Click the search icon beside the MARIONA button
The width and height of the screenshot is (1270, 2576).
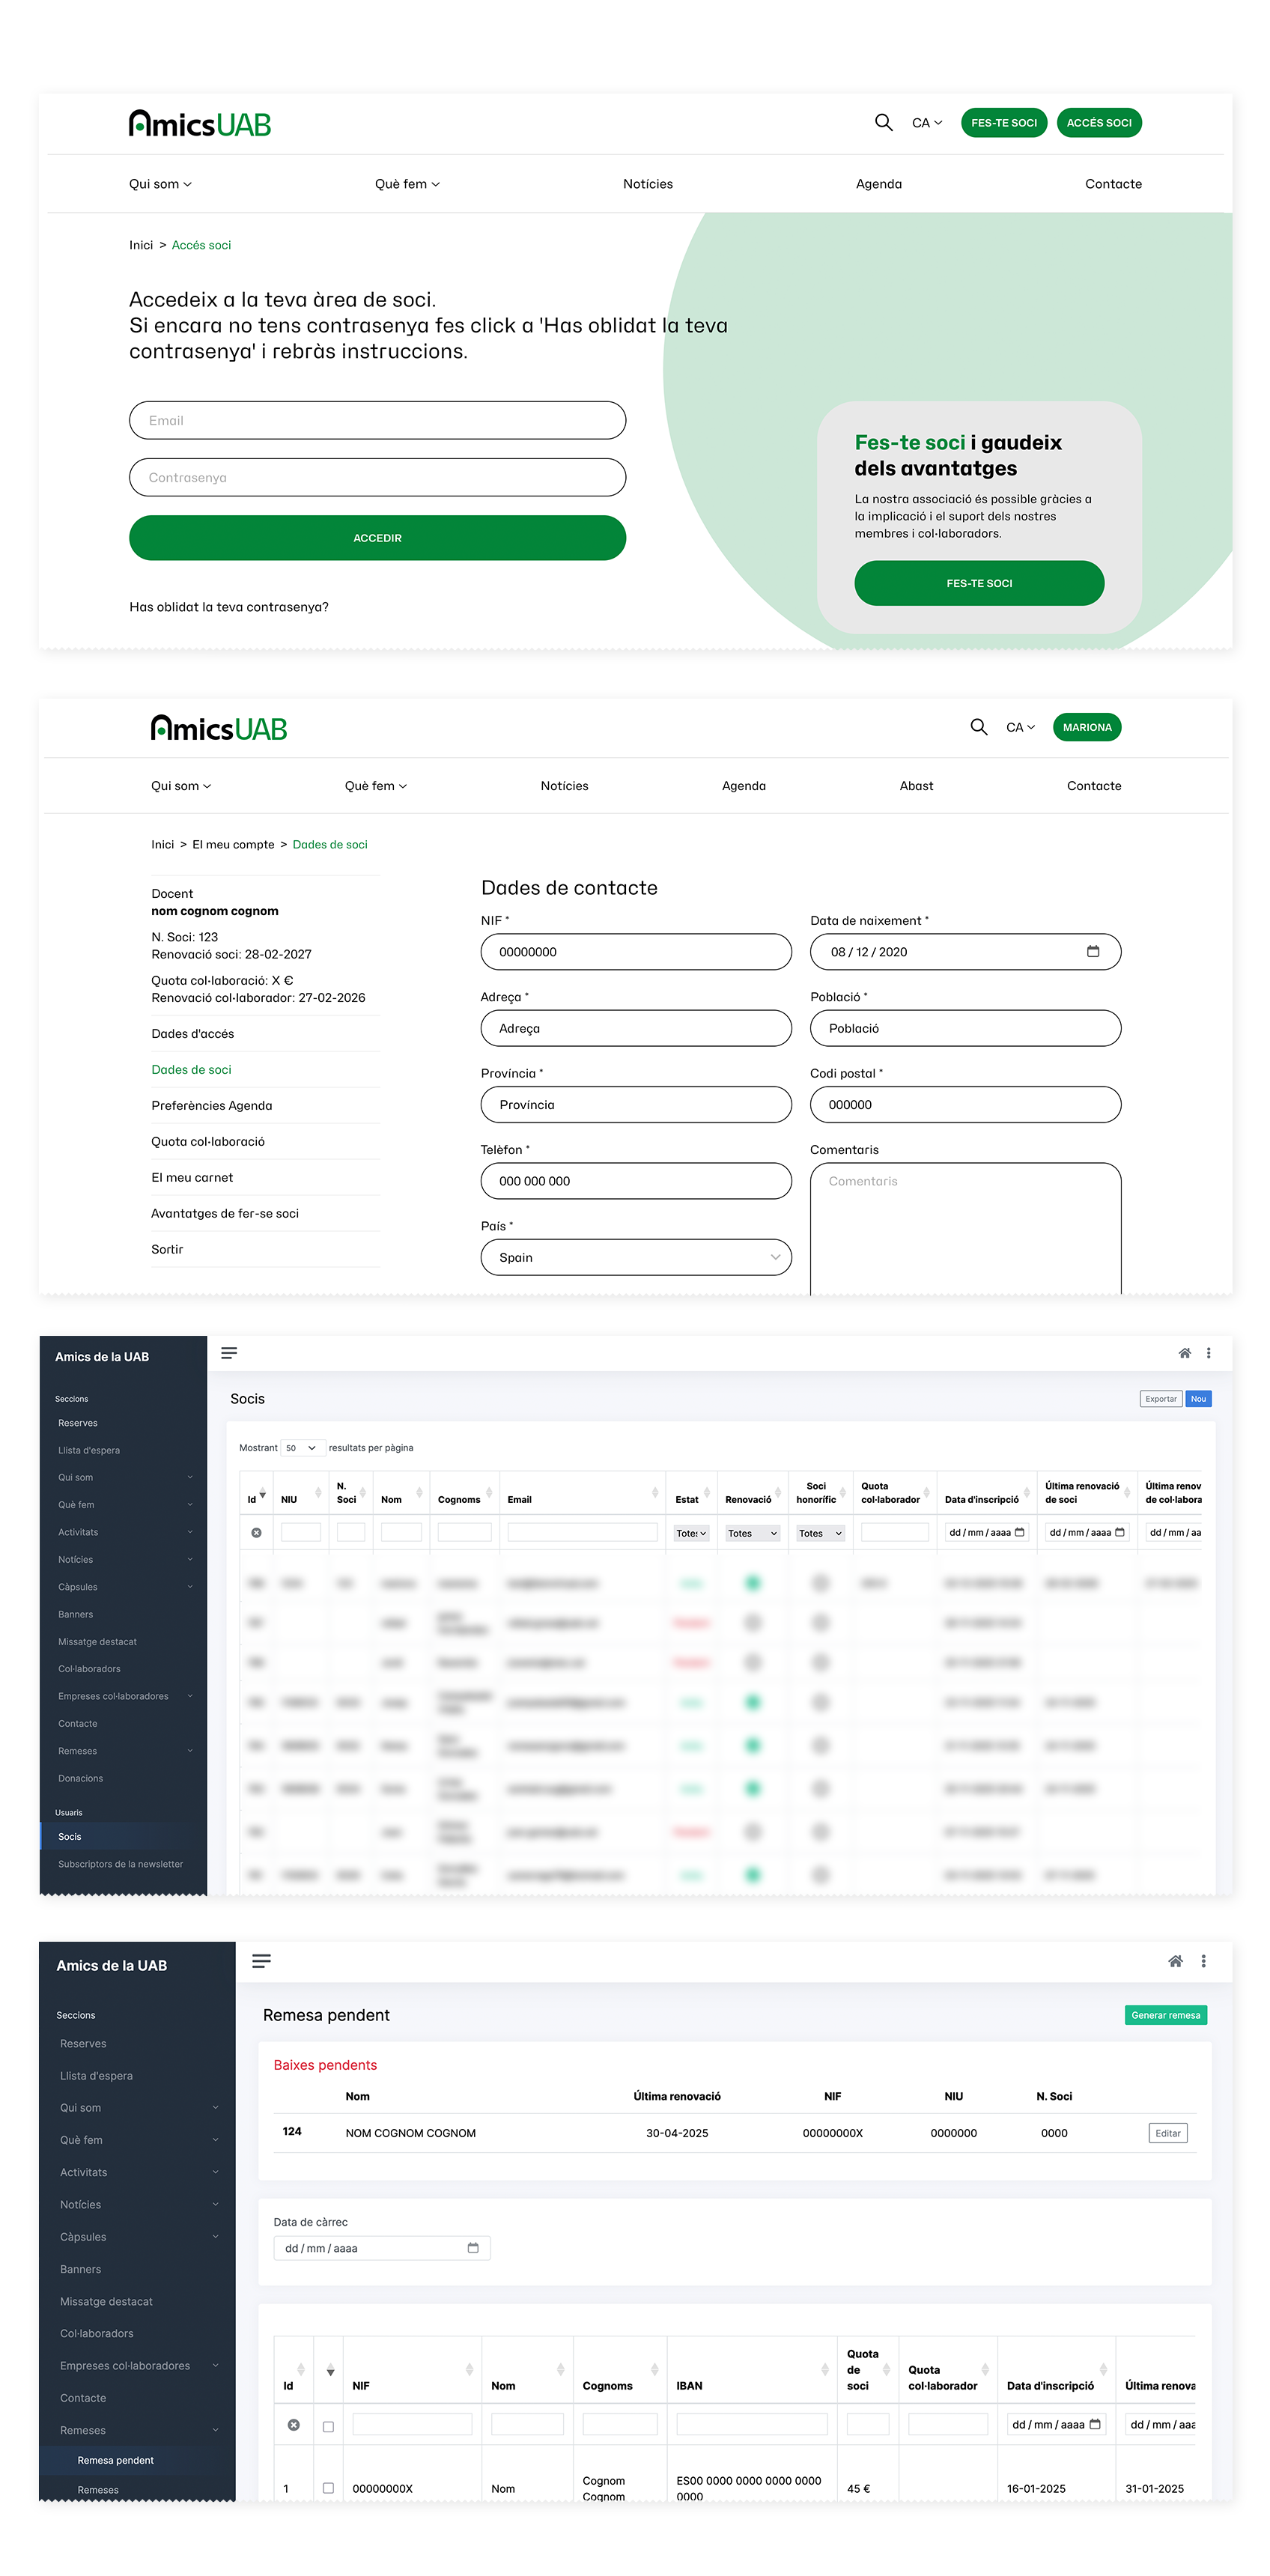pyautogui.click(x=978, y=727)
